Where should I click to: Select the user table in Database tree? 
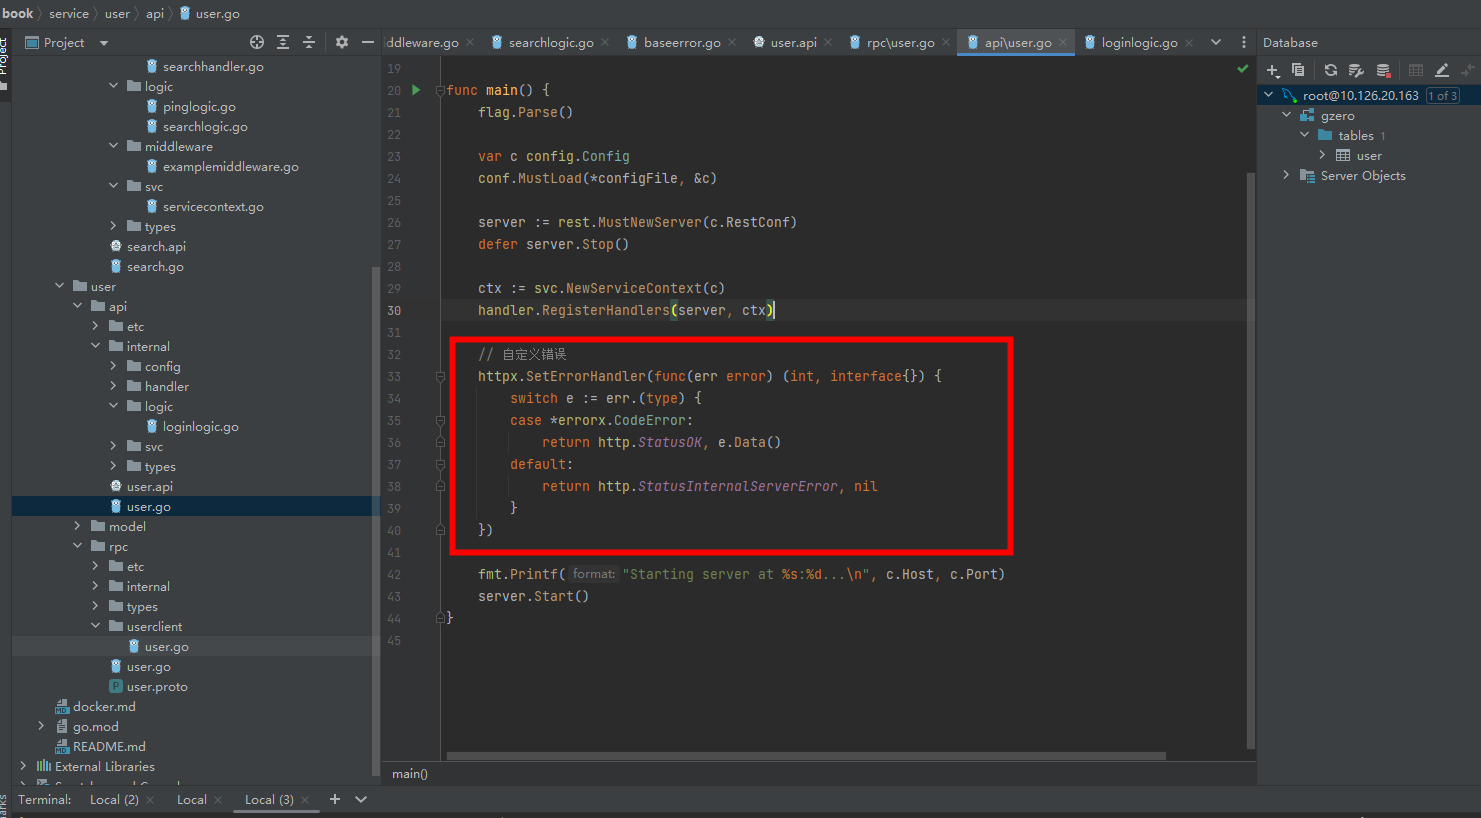pos(1369,155)
